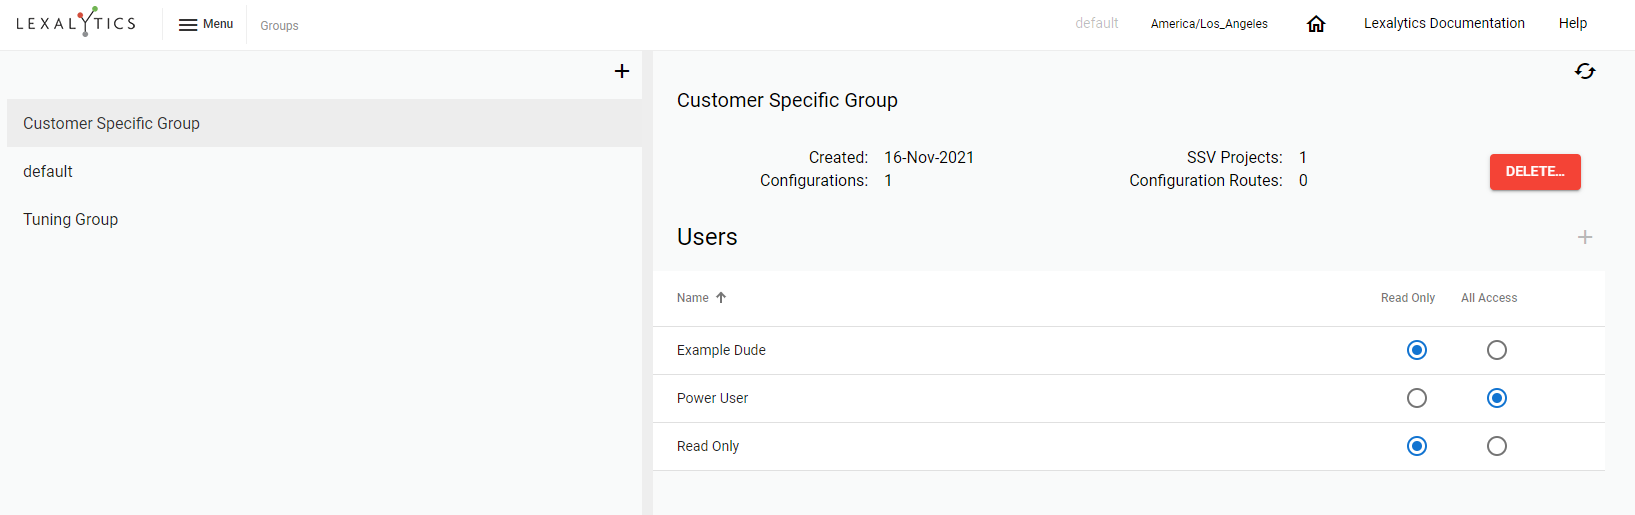Set Example Dude to All Access
This screenshot has height=515, width=1635.
click(x=1496, y=350)
